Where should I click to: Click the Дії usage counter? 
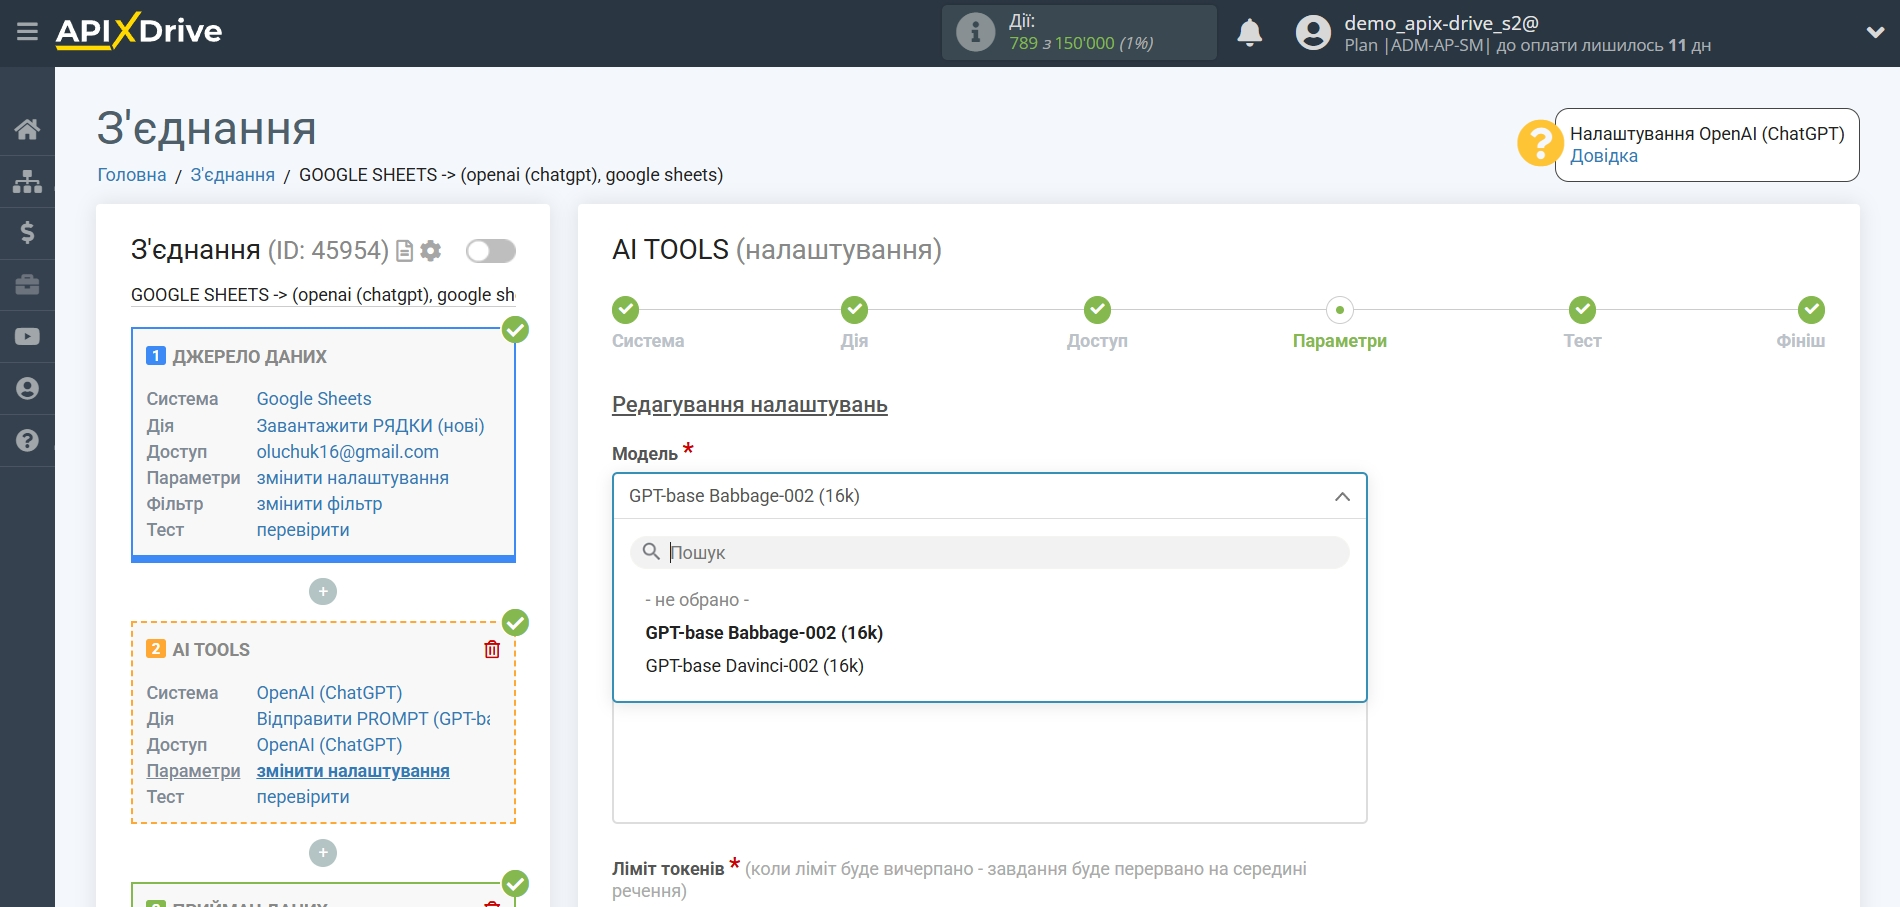click(1080, 32)
